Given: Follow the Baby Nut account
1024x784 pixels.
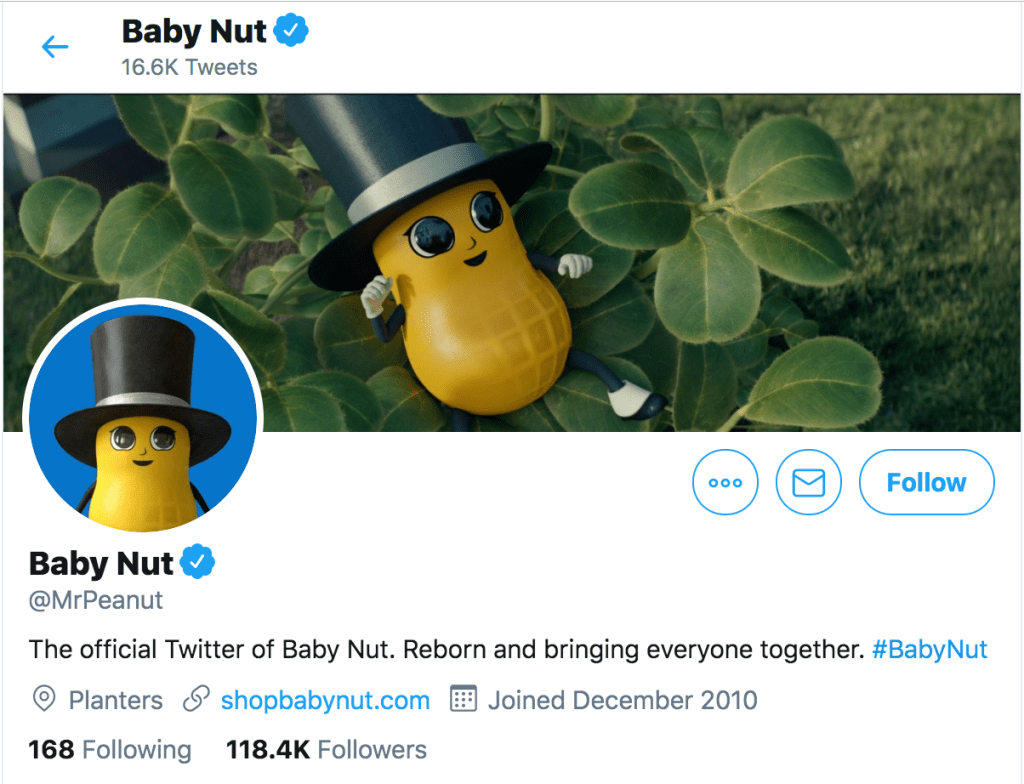Looking at the screenshot, I should point(926,483).
